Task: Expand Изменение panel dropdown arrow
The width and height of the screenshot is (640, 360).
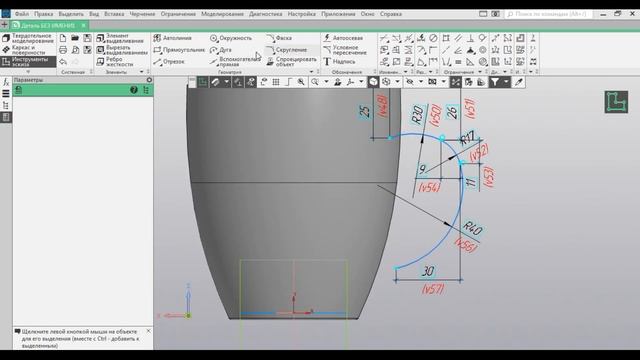Action: click(405, 72)
